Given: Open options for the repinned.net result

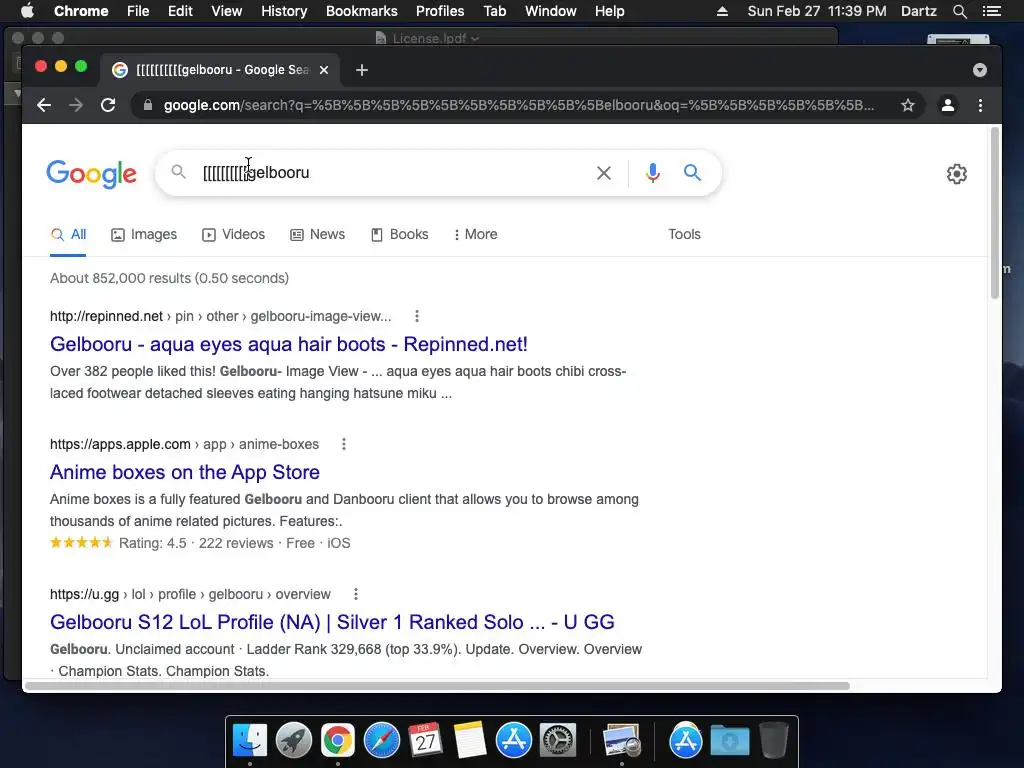Looking at the screenshot, I should (417, 316).
